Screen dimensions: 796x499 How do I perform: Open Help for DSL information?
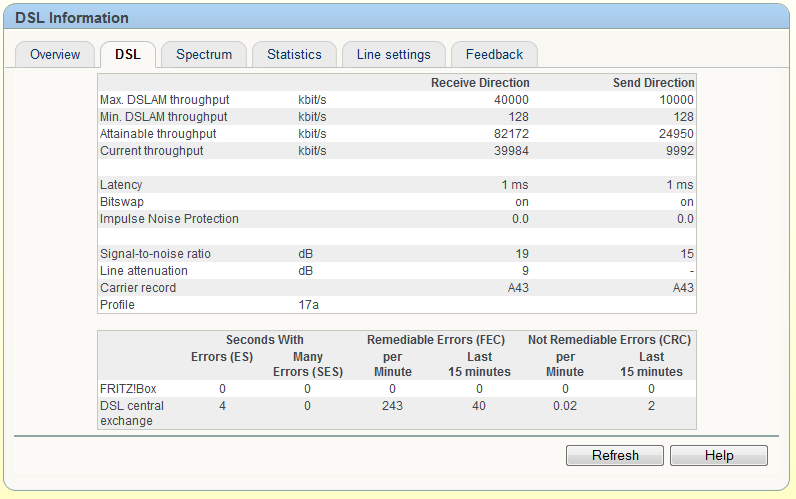click(x=719, y=455)
